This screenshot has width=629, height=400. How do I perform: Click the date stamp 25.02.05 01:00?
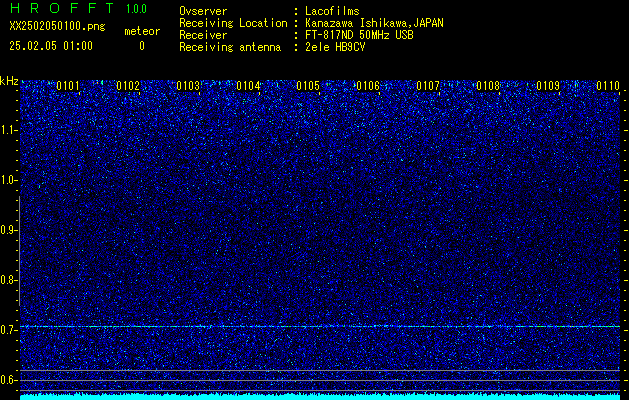pyautogui.click(x=51, y=46)
